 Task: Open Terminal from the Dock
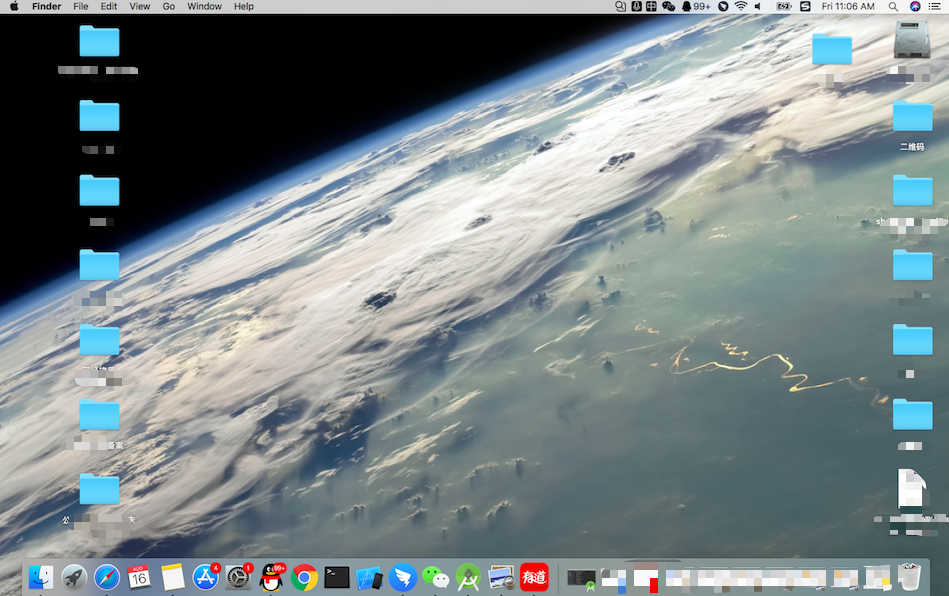click(x=337, y=577)
